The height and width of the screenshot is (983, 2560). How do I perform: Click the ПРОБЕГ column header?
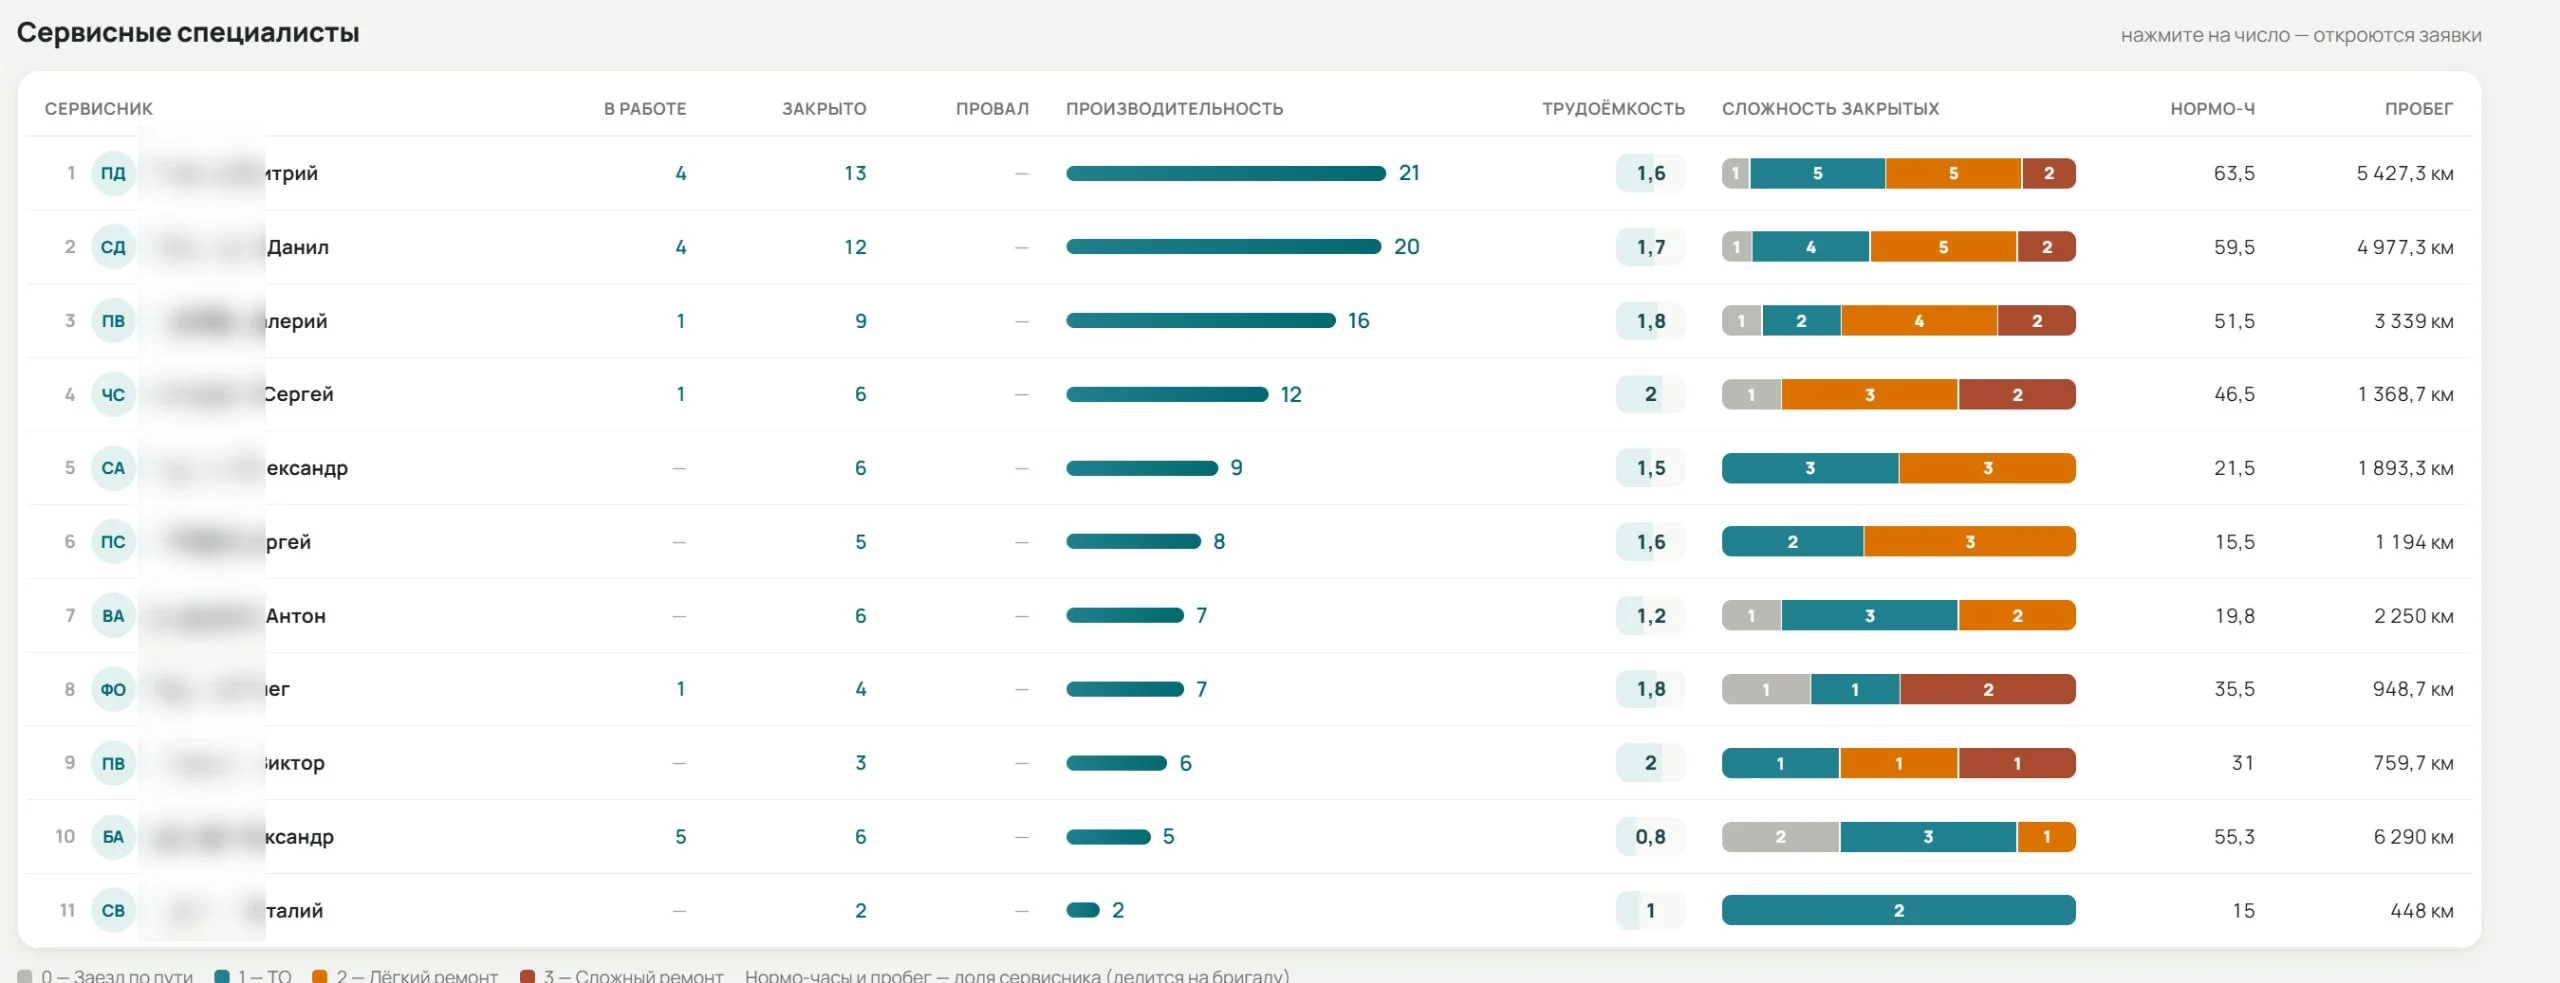[2418, 109]
